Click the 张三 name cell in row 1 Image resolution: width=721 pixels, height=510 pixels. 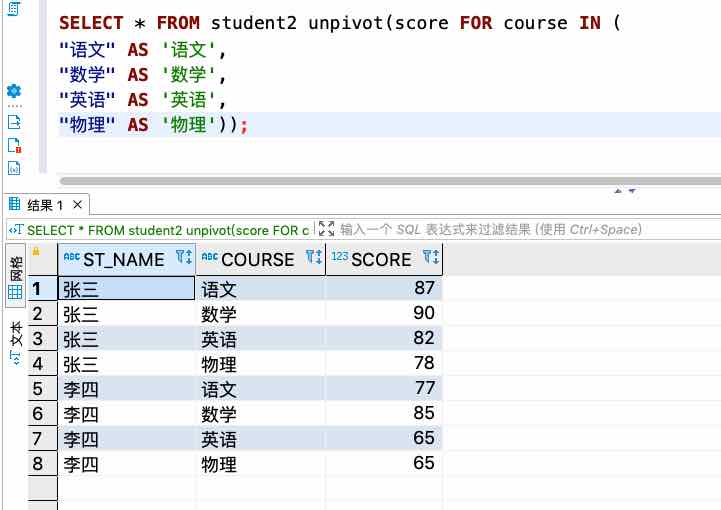pos(126,288)
